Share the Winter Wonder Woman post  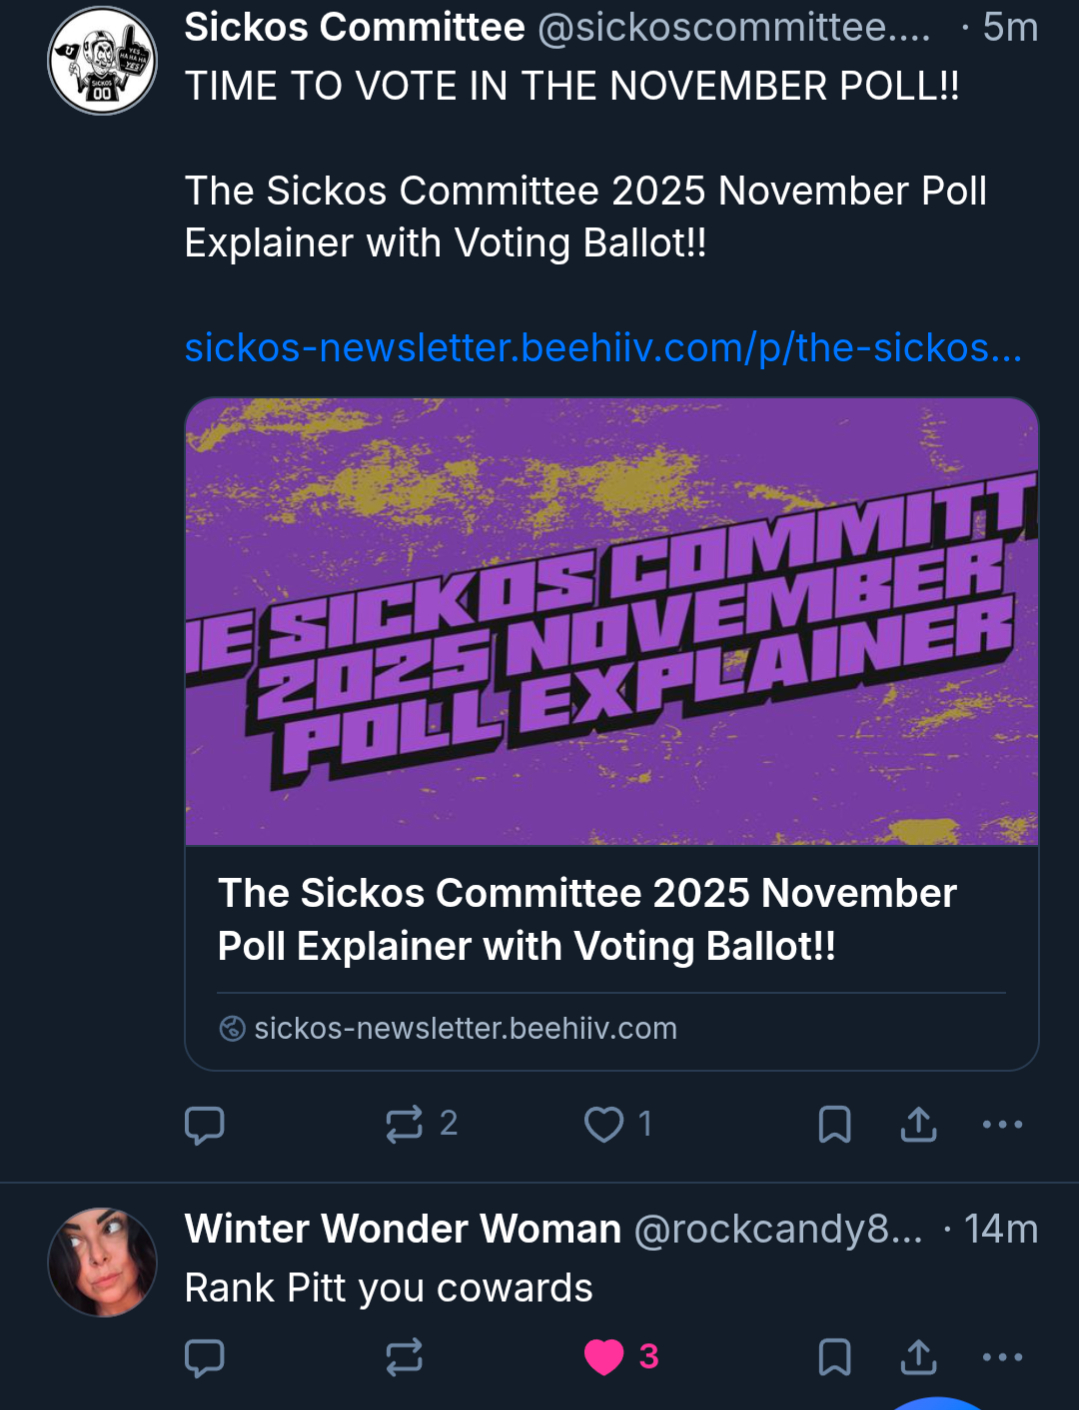(918, 1357)
